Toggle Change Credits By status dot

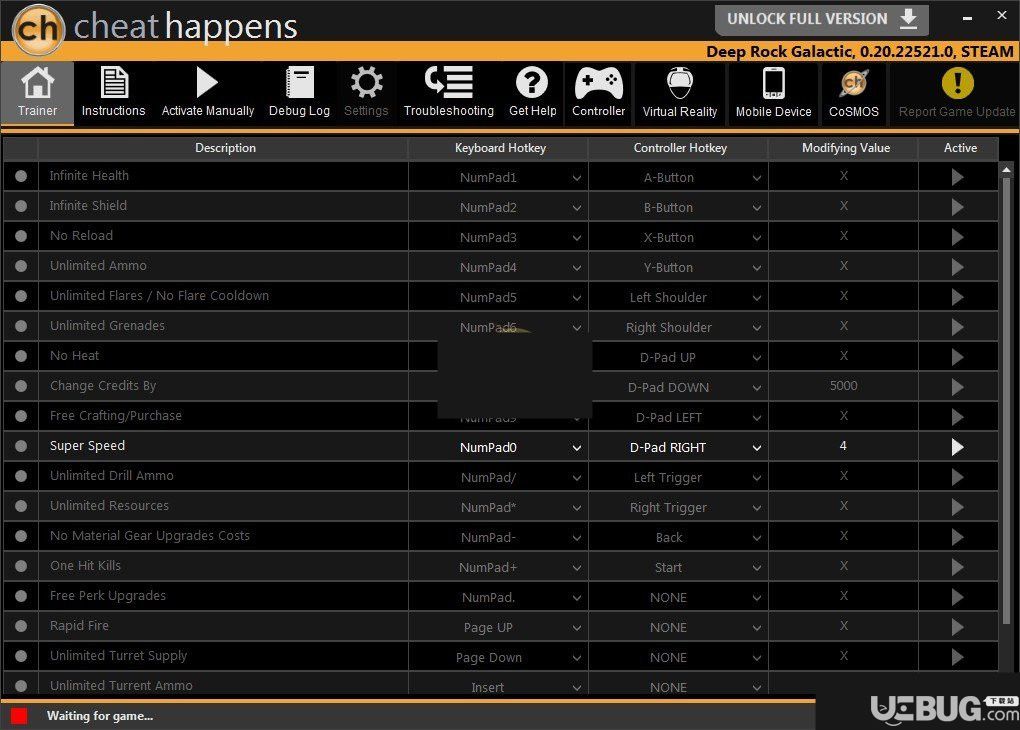tap(21, 385)
